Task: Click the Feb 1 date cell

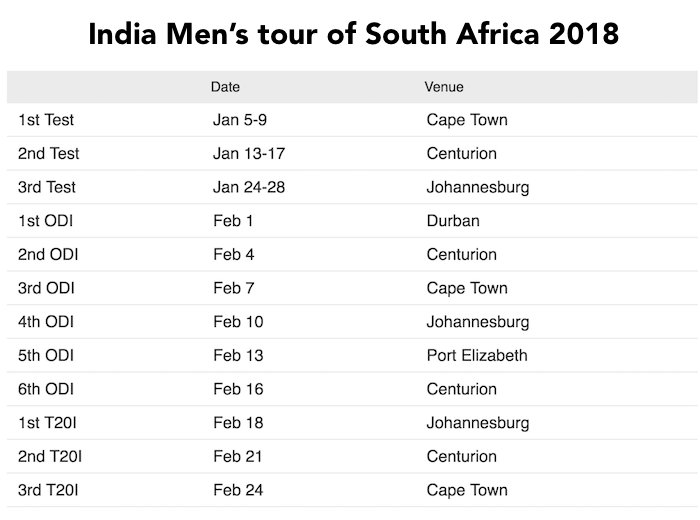Action: coord(233,221)
